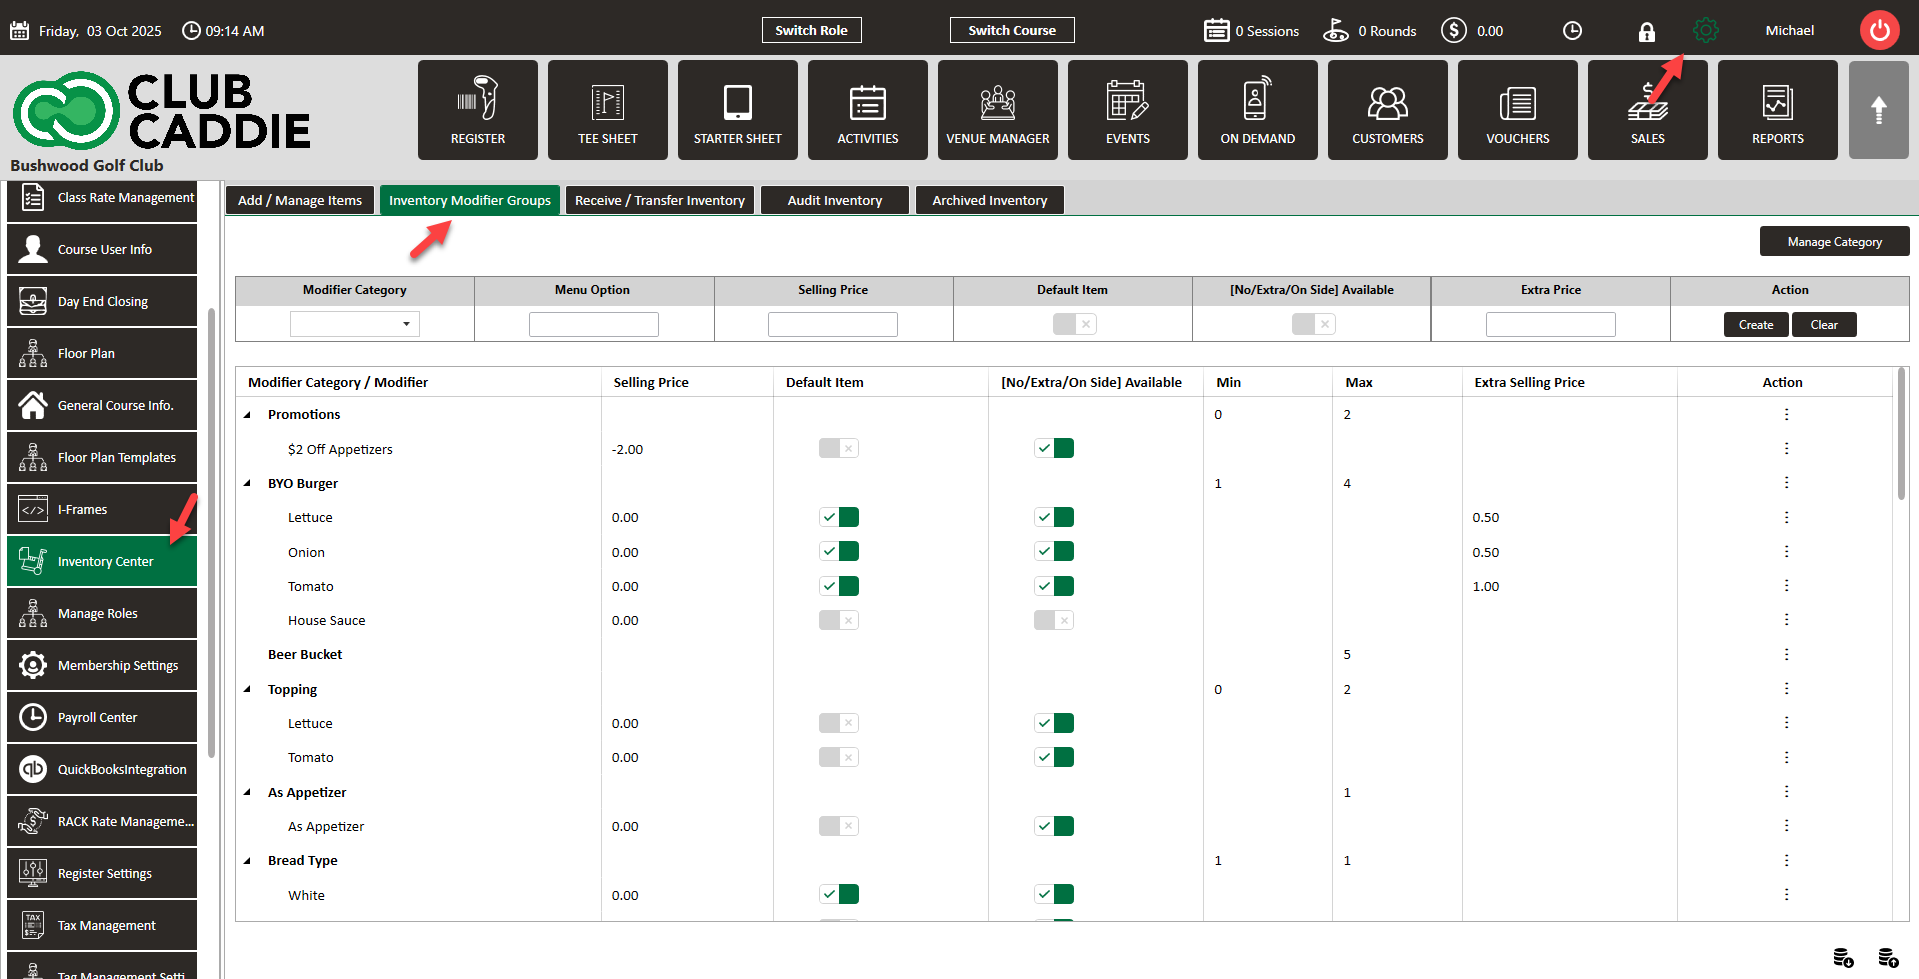Open the Vouchers module
This screenshot has width=1919, height=979.
click(1517, 110)
